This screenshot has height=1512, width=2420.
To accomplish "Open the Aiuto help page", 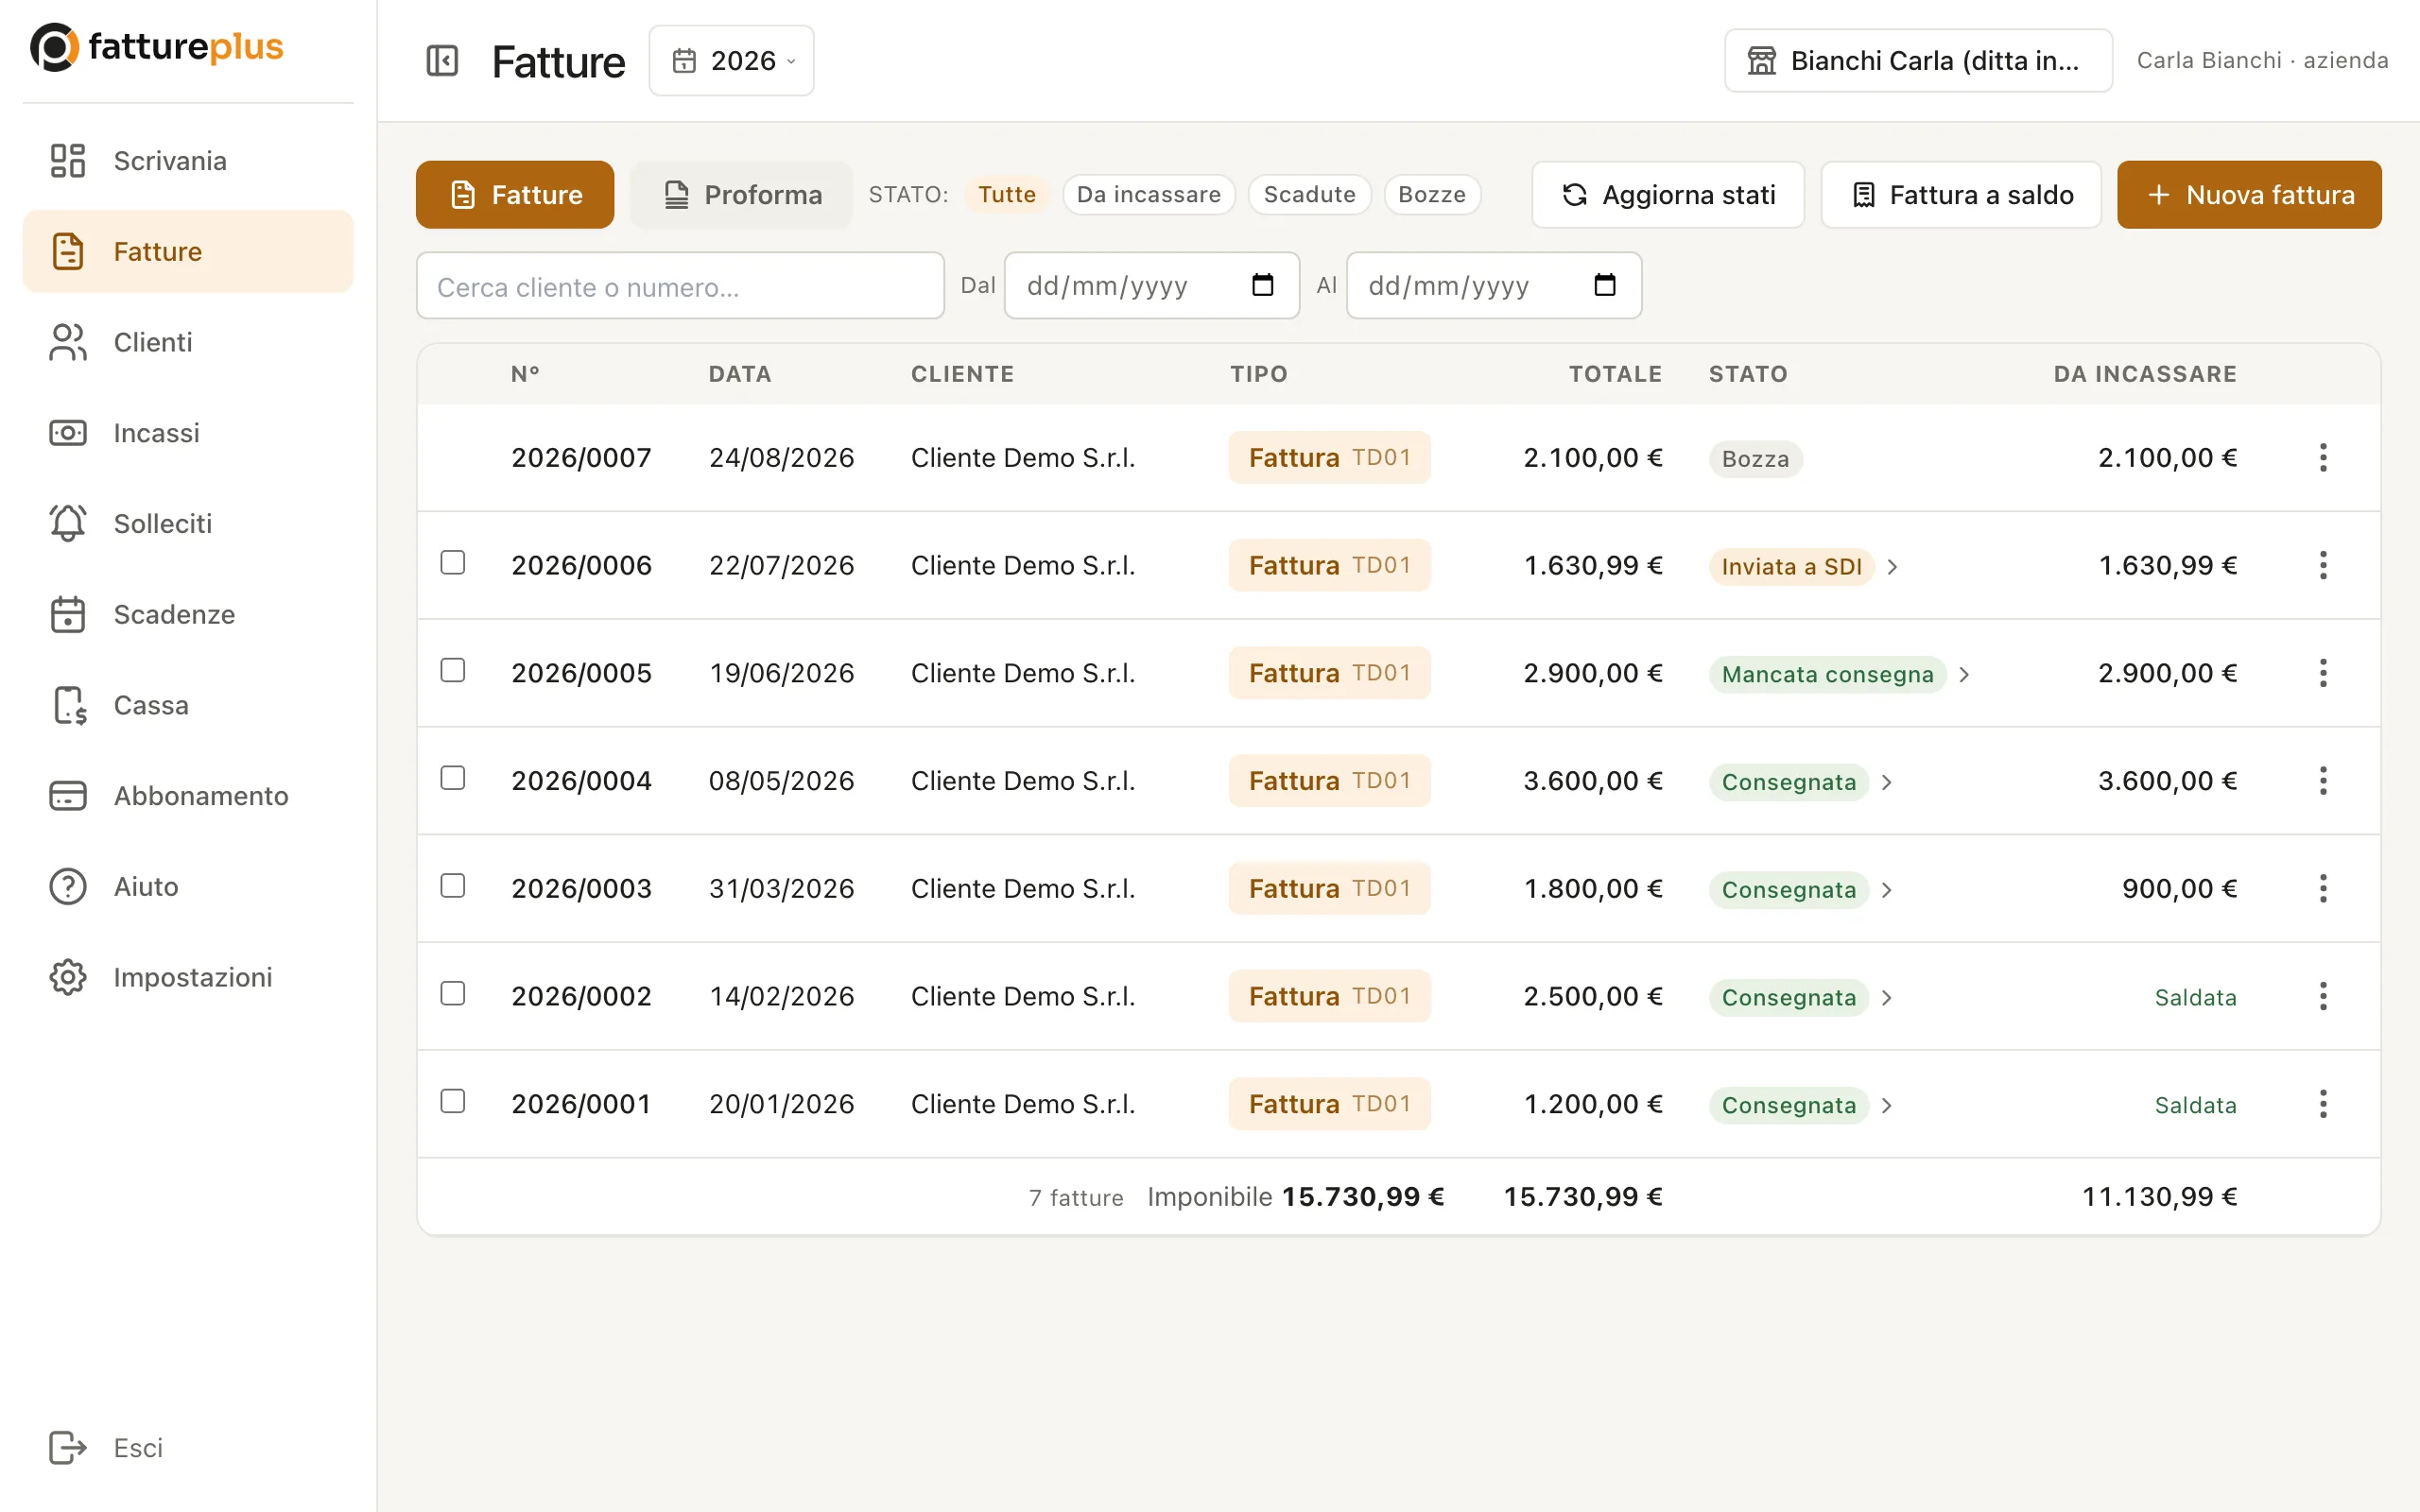I will click(188, 887).
